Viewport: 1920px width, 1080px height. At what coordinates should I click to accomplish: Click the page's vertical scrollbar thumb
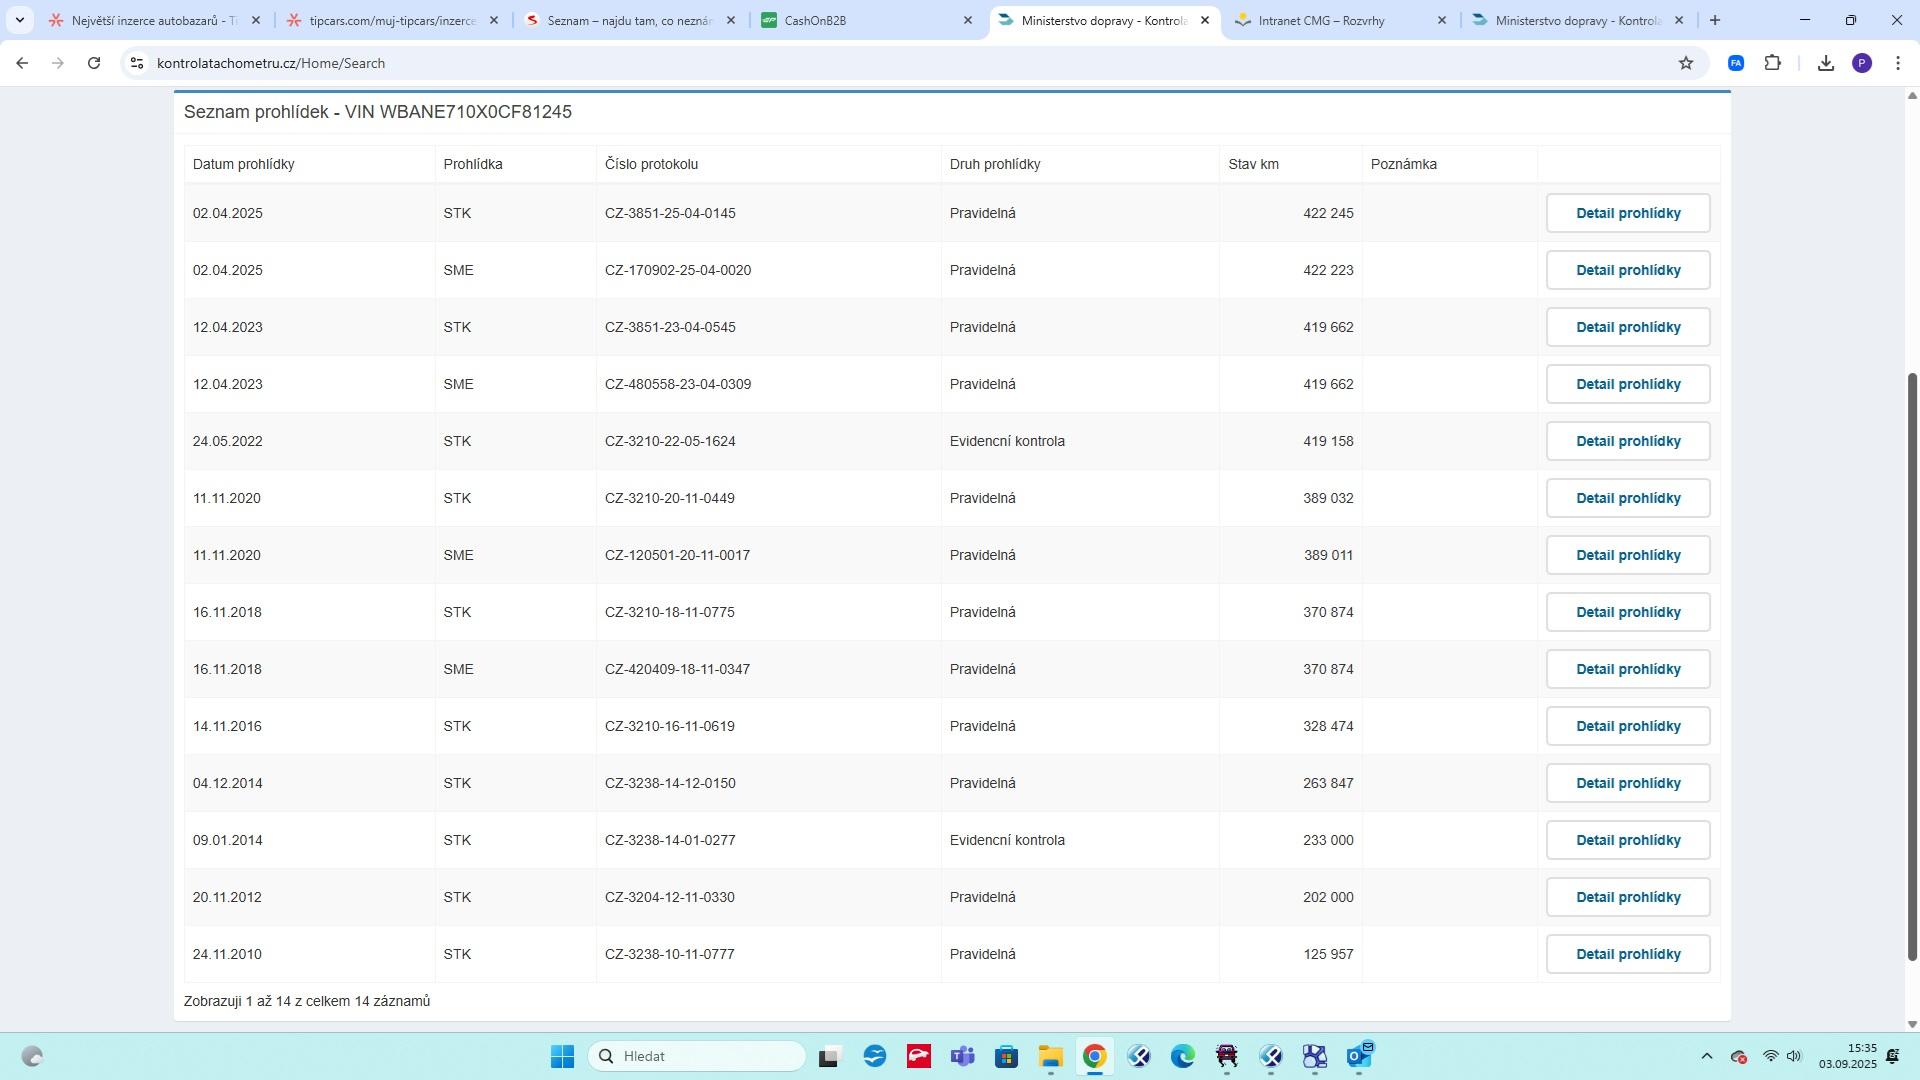point(1913,665)
